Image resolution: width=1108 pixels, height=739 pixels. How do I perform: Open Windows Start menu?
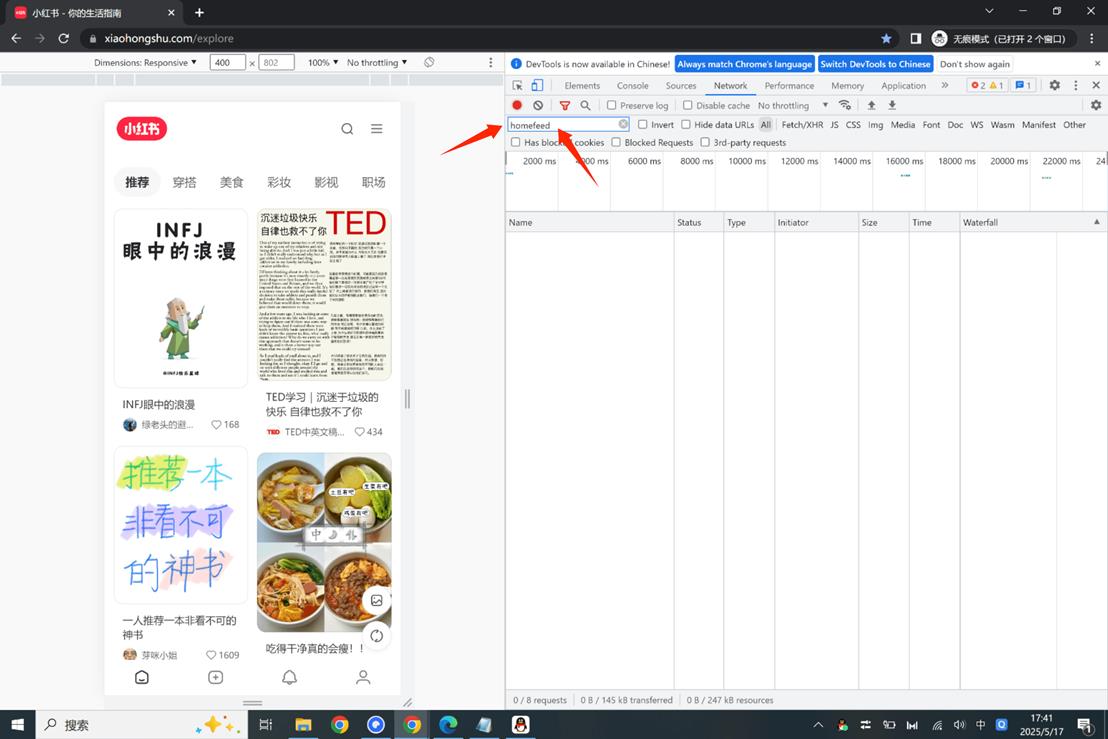point(18,725)
